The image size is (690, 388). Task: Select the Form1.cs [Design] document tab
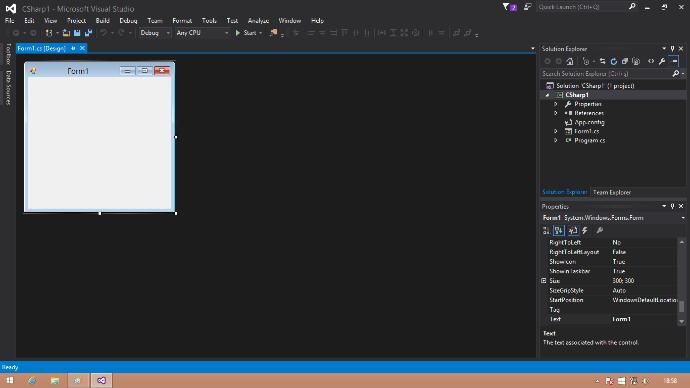42,48
